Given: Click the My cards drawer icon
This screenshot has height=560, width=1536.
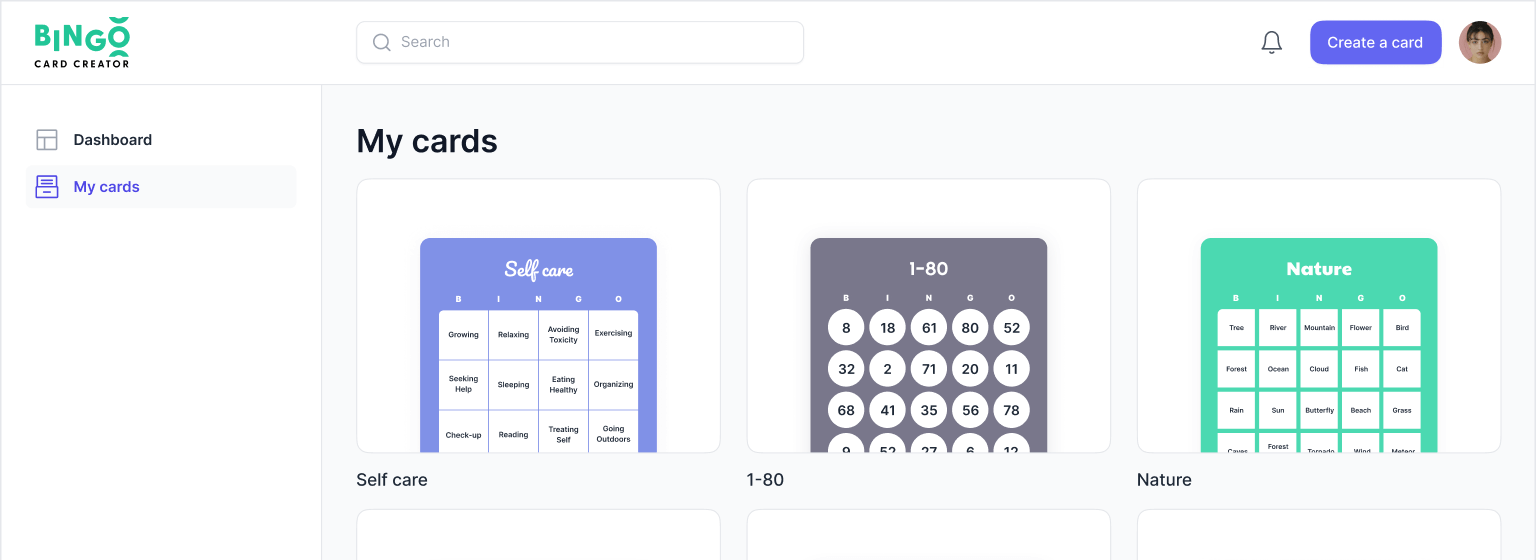Looking at the screenshot, I should click(47, 187).
